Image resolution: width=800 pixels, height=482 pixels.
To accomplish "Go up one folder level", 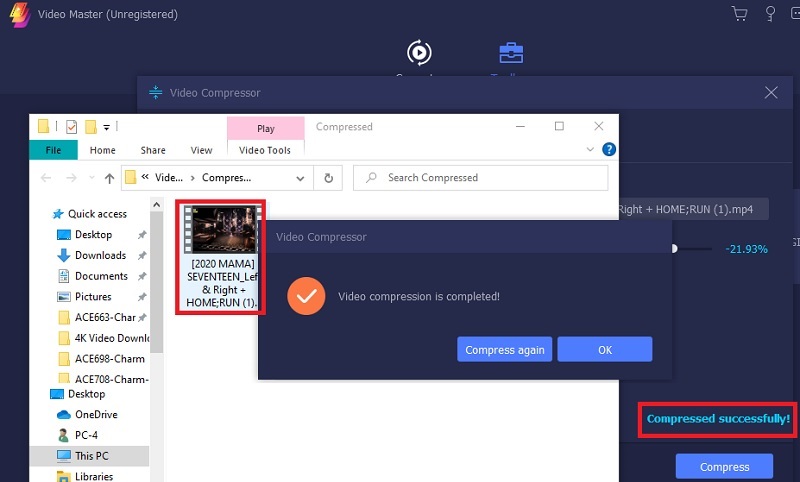I will pos(109,178).
